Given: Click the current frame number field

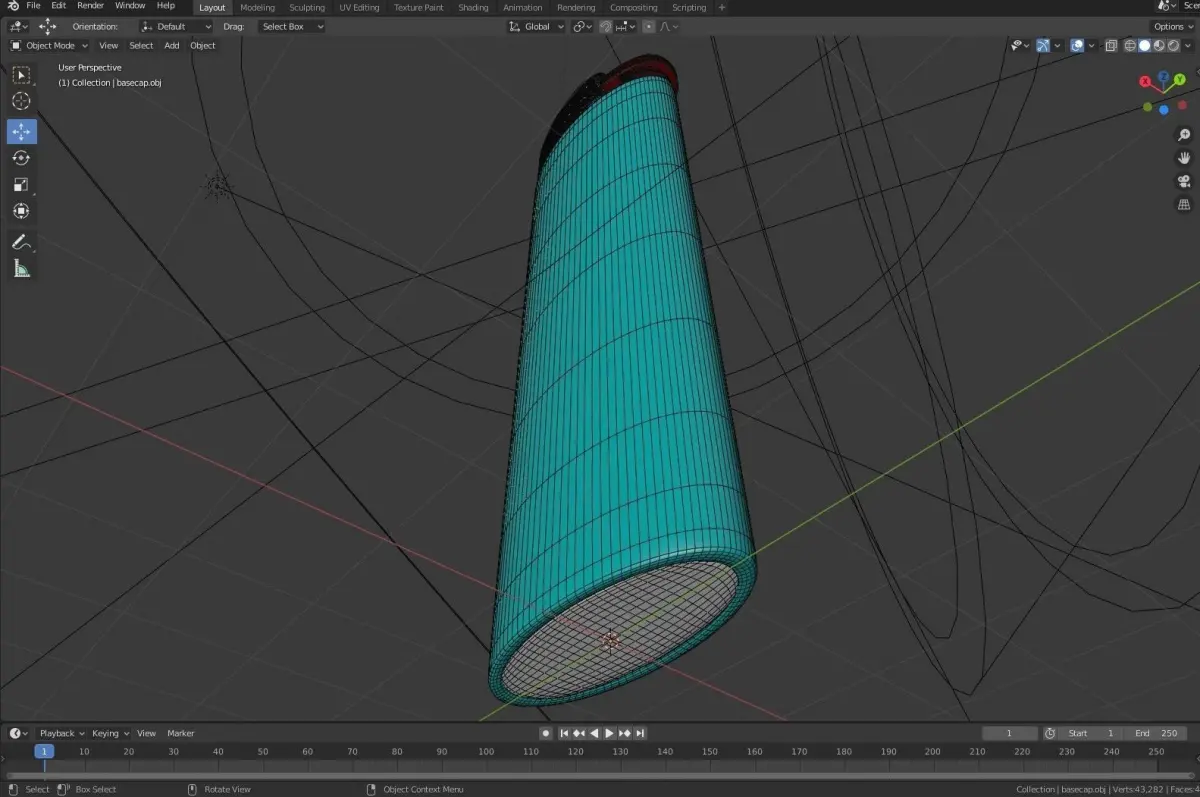Looking at the screenshot, I should 1009,733.
